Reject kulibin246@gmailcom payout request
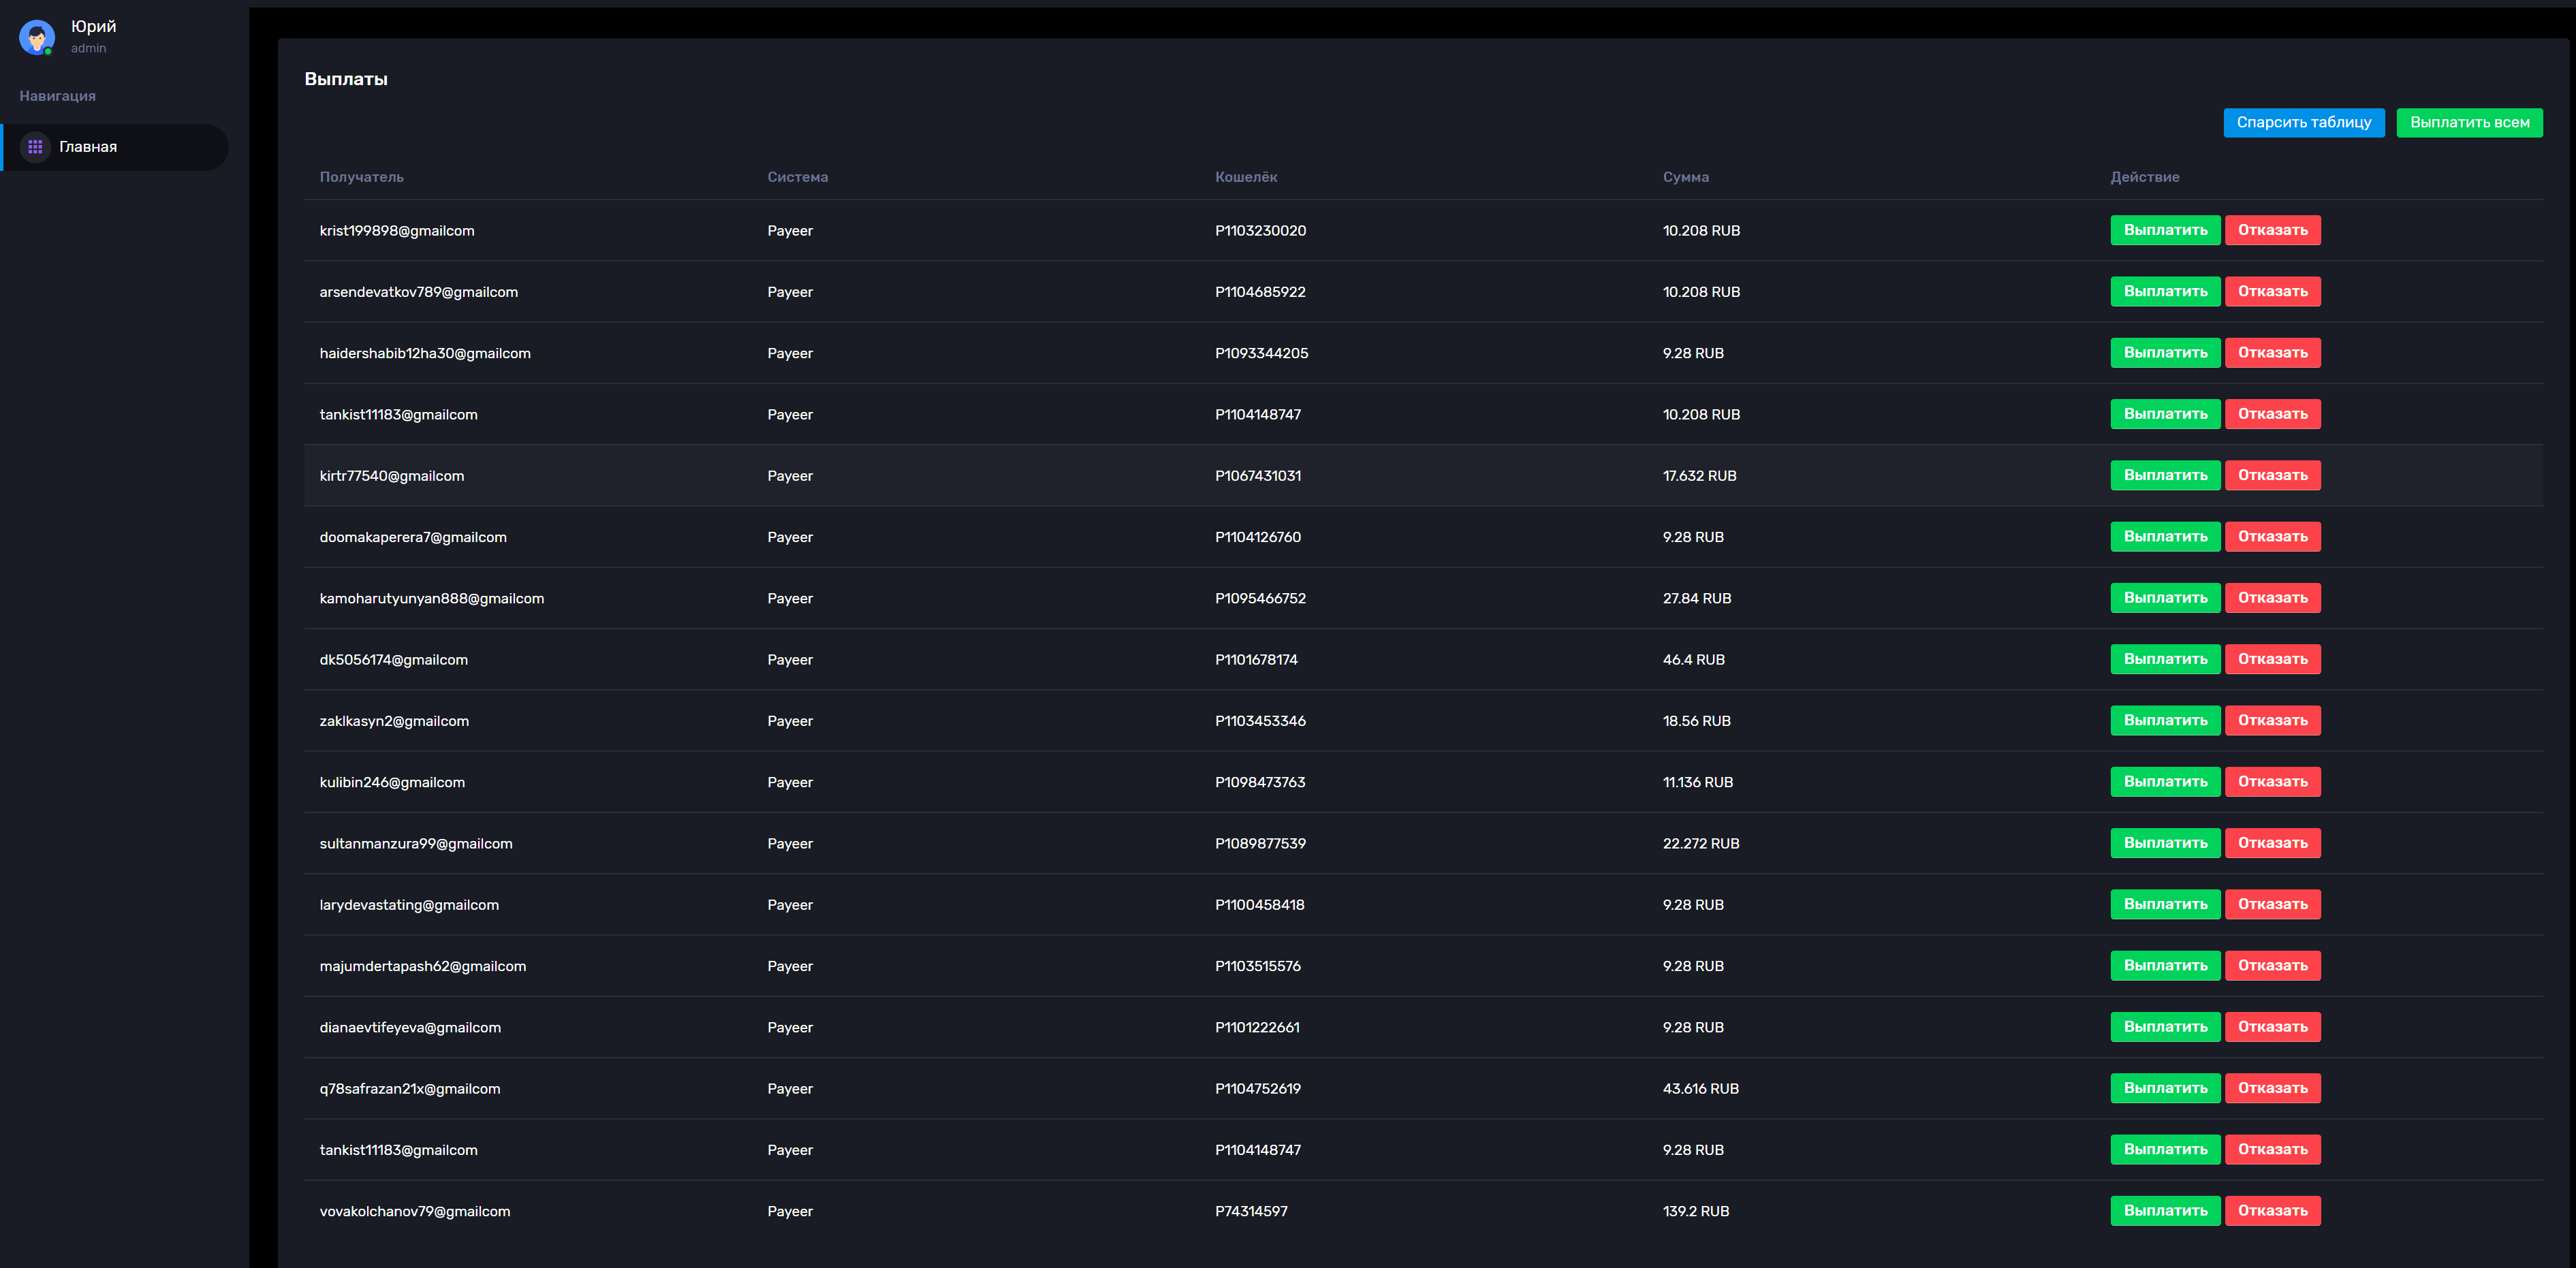 pyautogui.click(x=2272, y=782)
